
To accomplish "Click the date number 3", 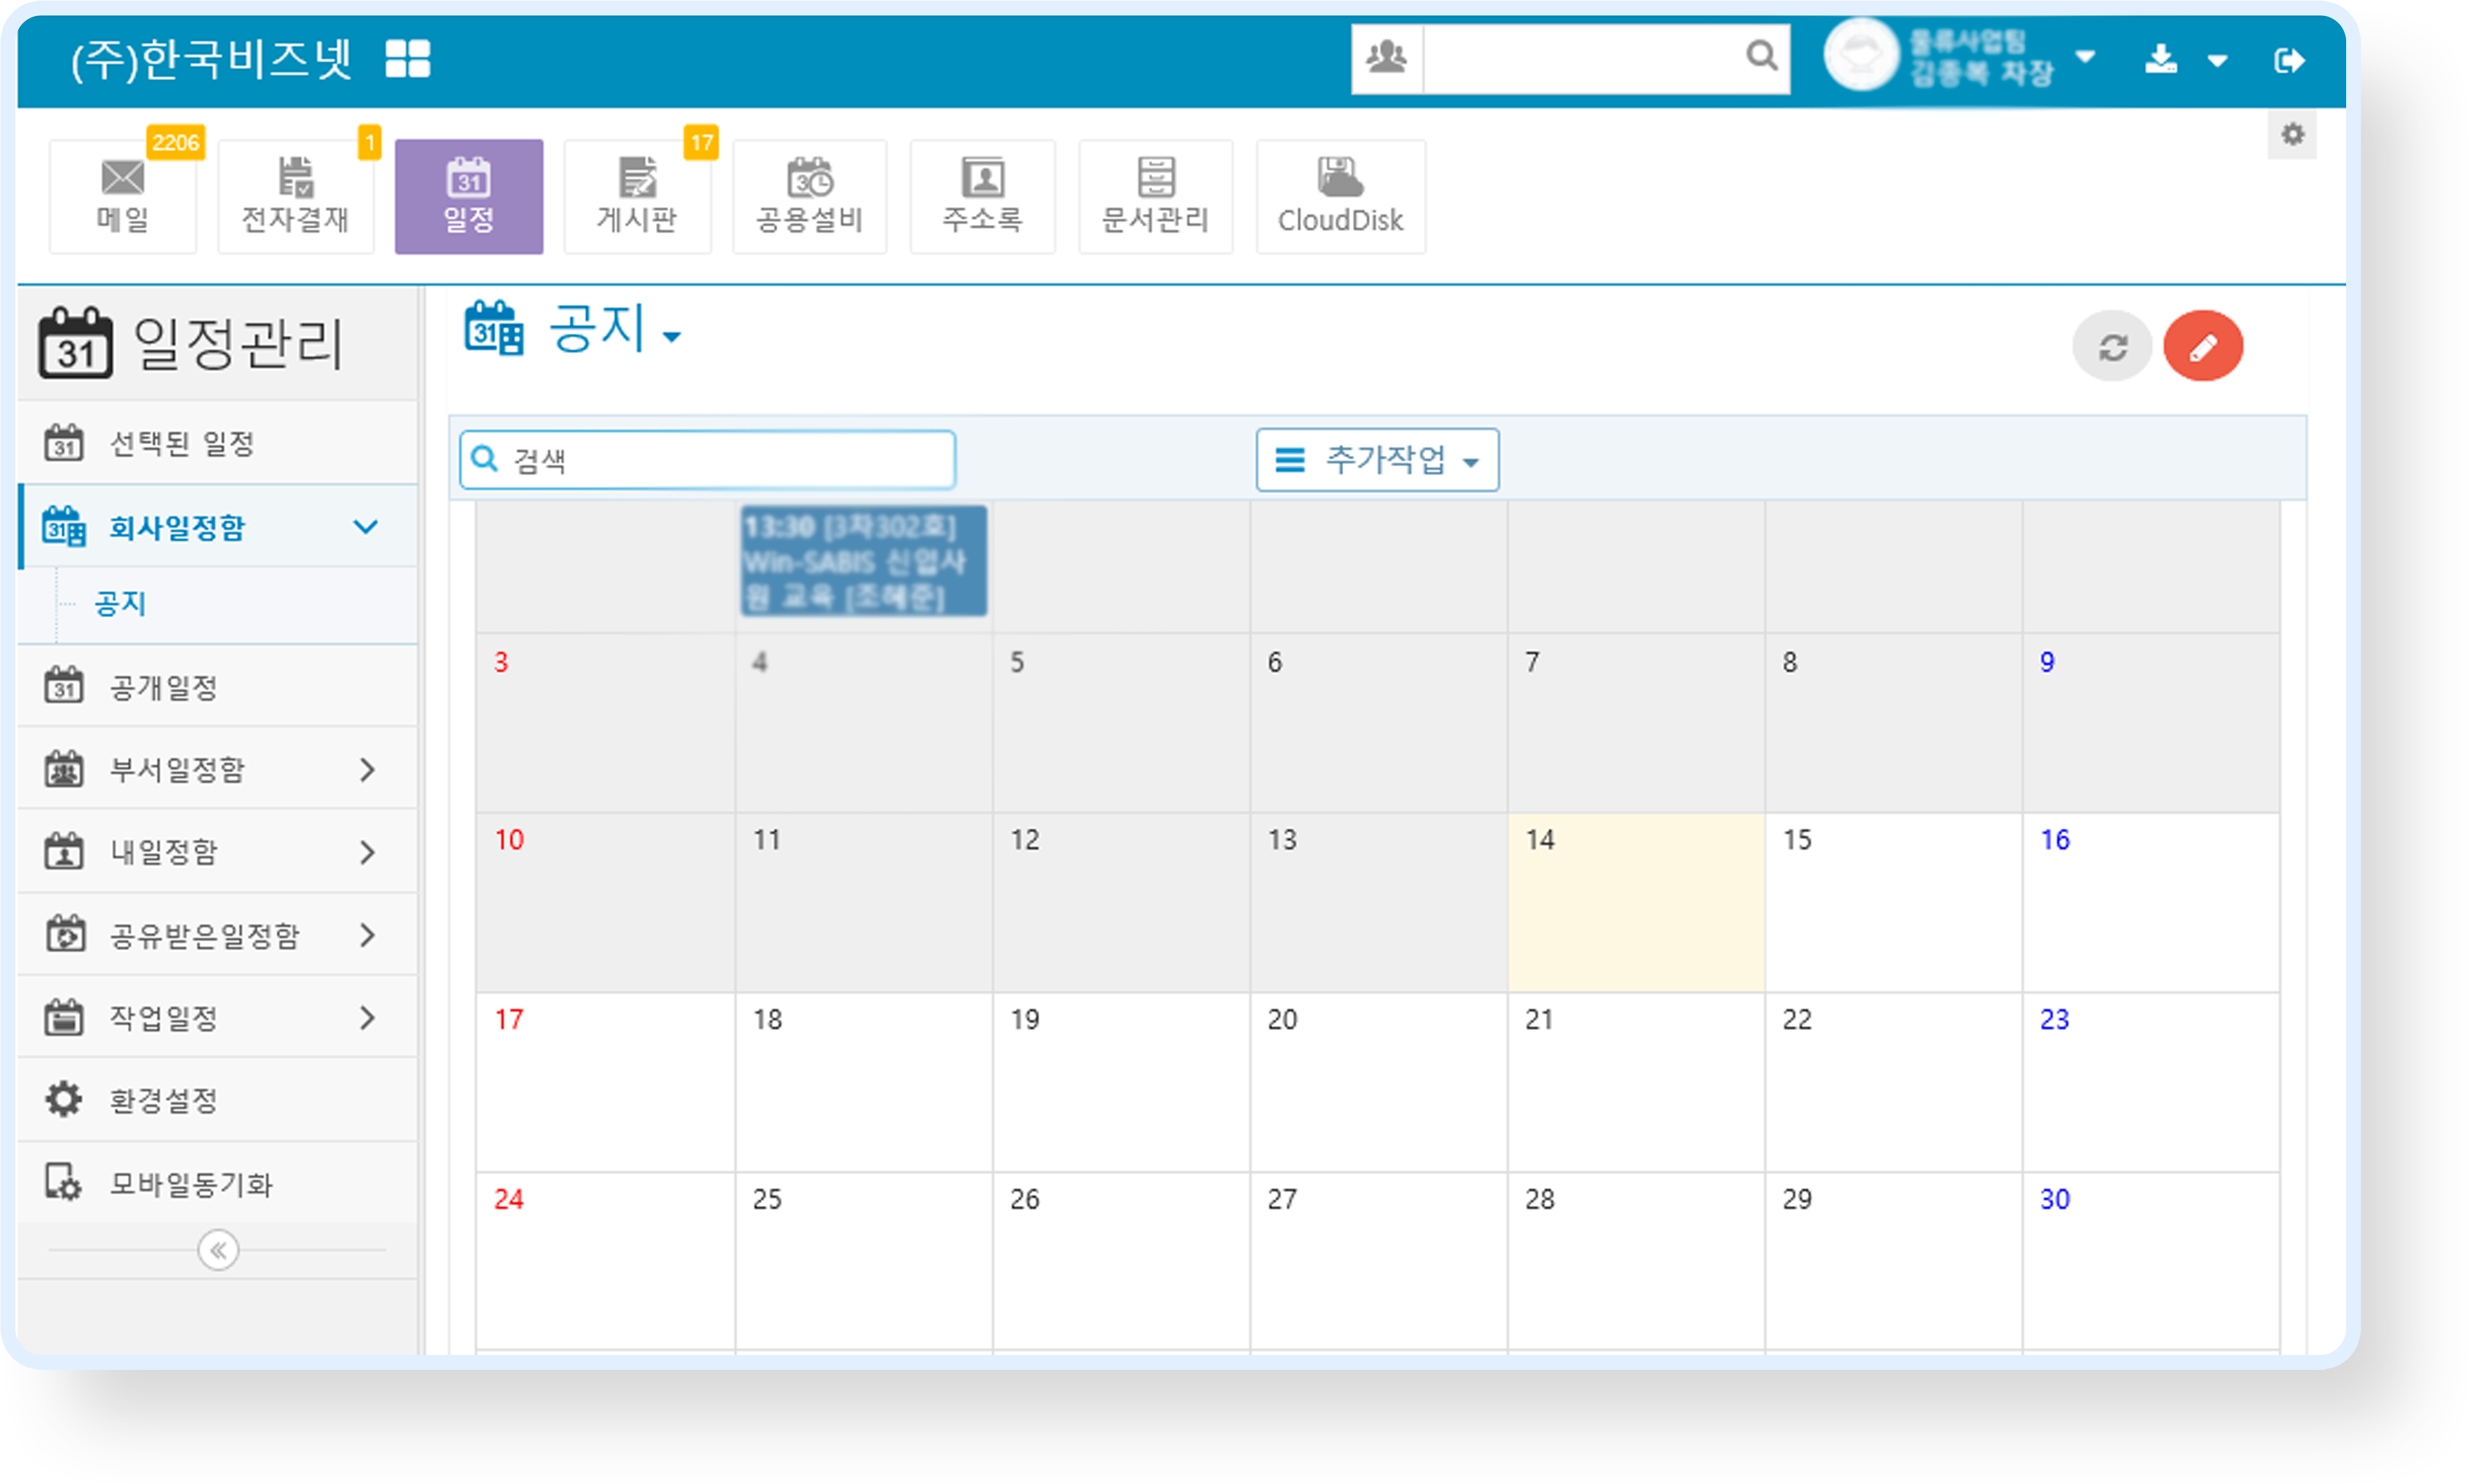I will point(501,662).
